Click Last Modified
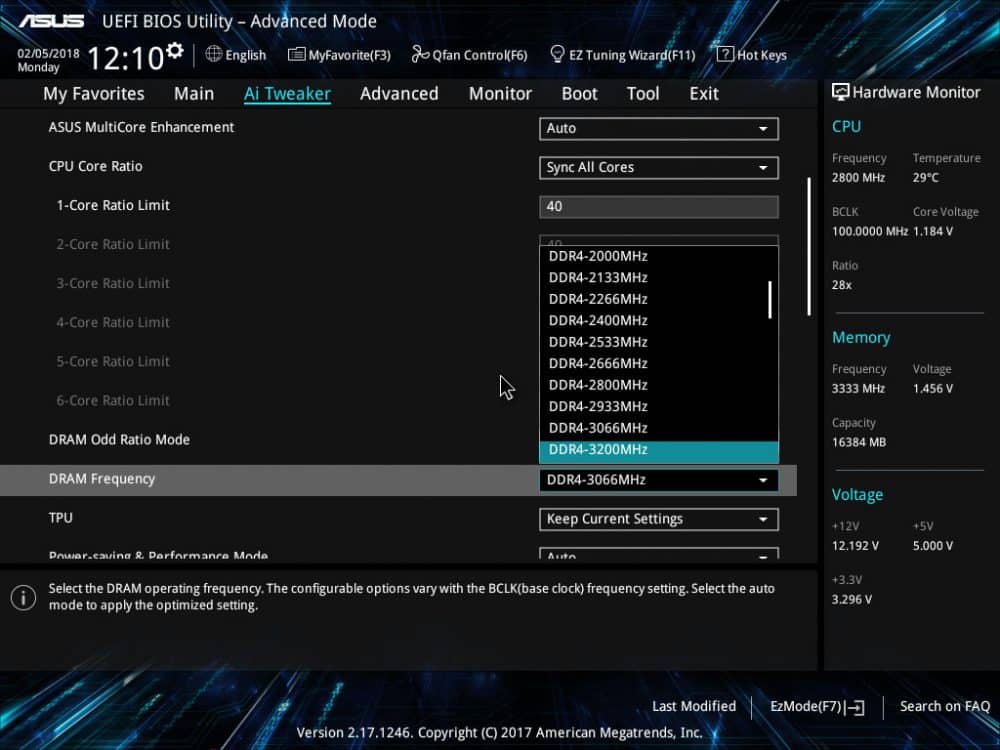This screenshot has width=1000, height=750. 694,707
